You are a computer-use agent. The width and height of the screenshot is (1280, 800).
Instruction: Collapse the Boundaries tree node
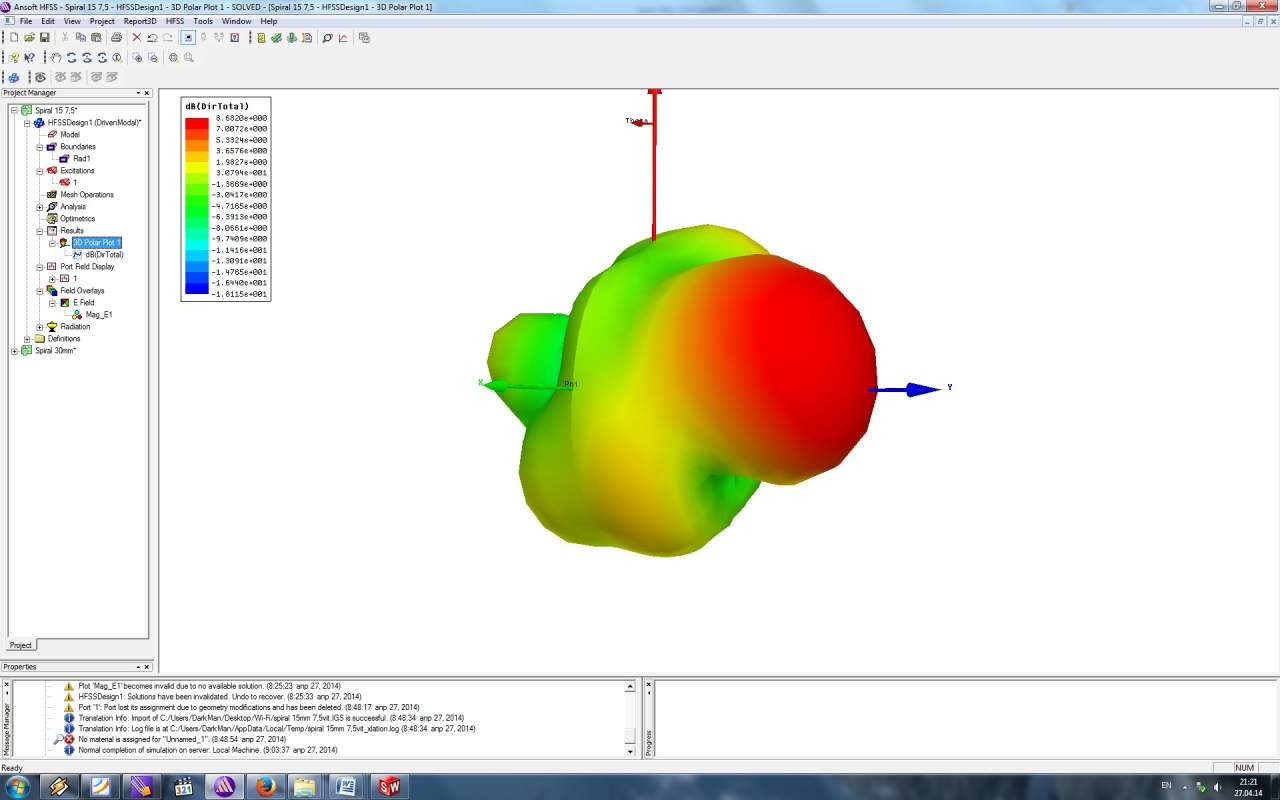click(40, 147)
